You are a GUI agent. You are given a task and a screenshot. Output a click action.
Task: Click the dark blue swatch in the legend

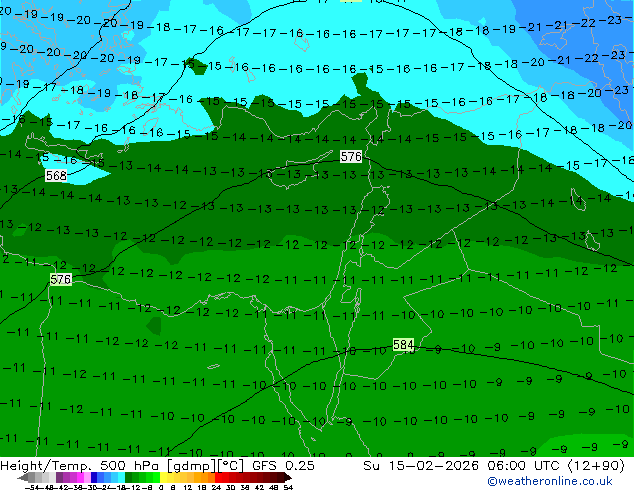94,477
